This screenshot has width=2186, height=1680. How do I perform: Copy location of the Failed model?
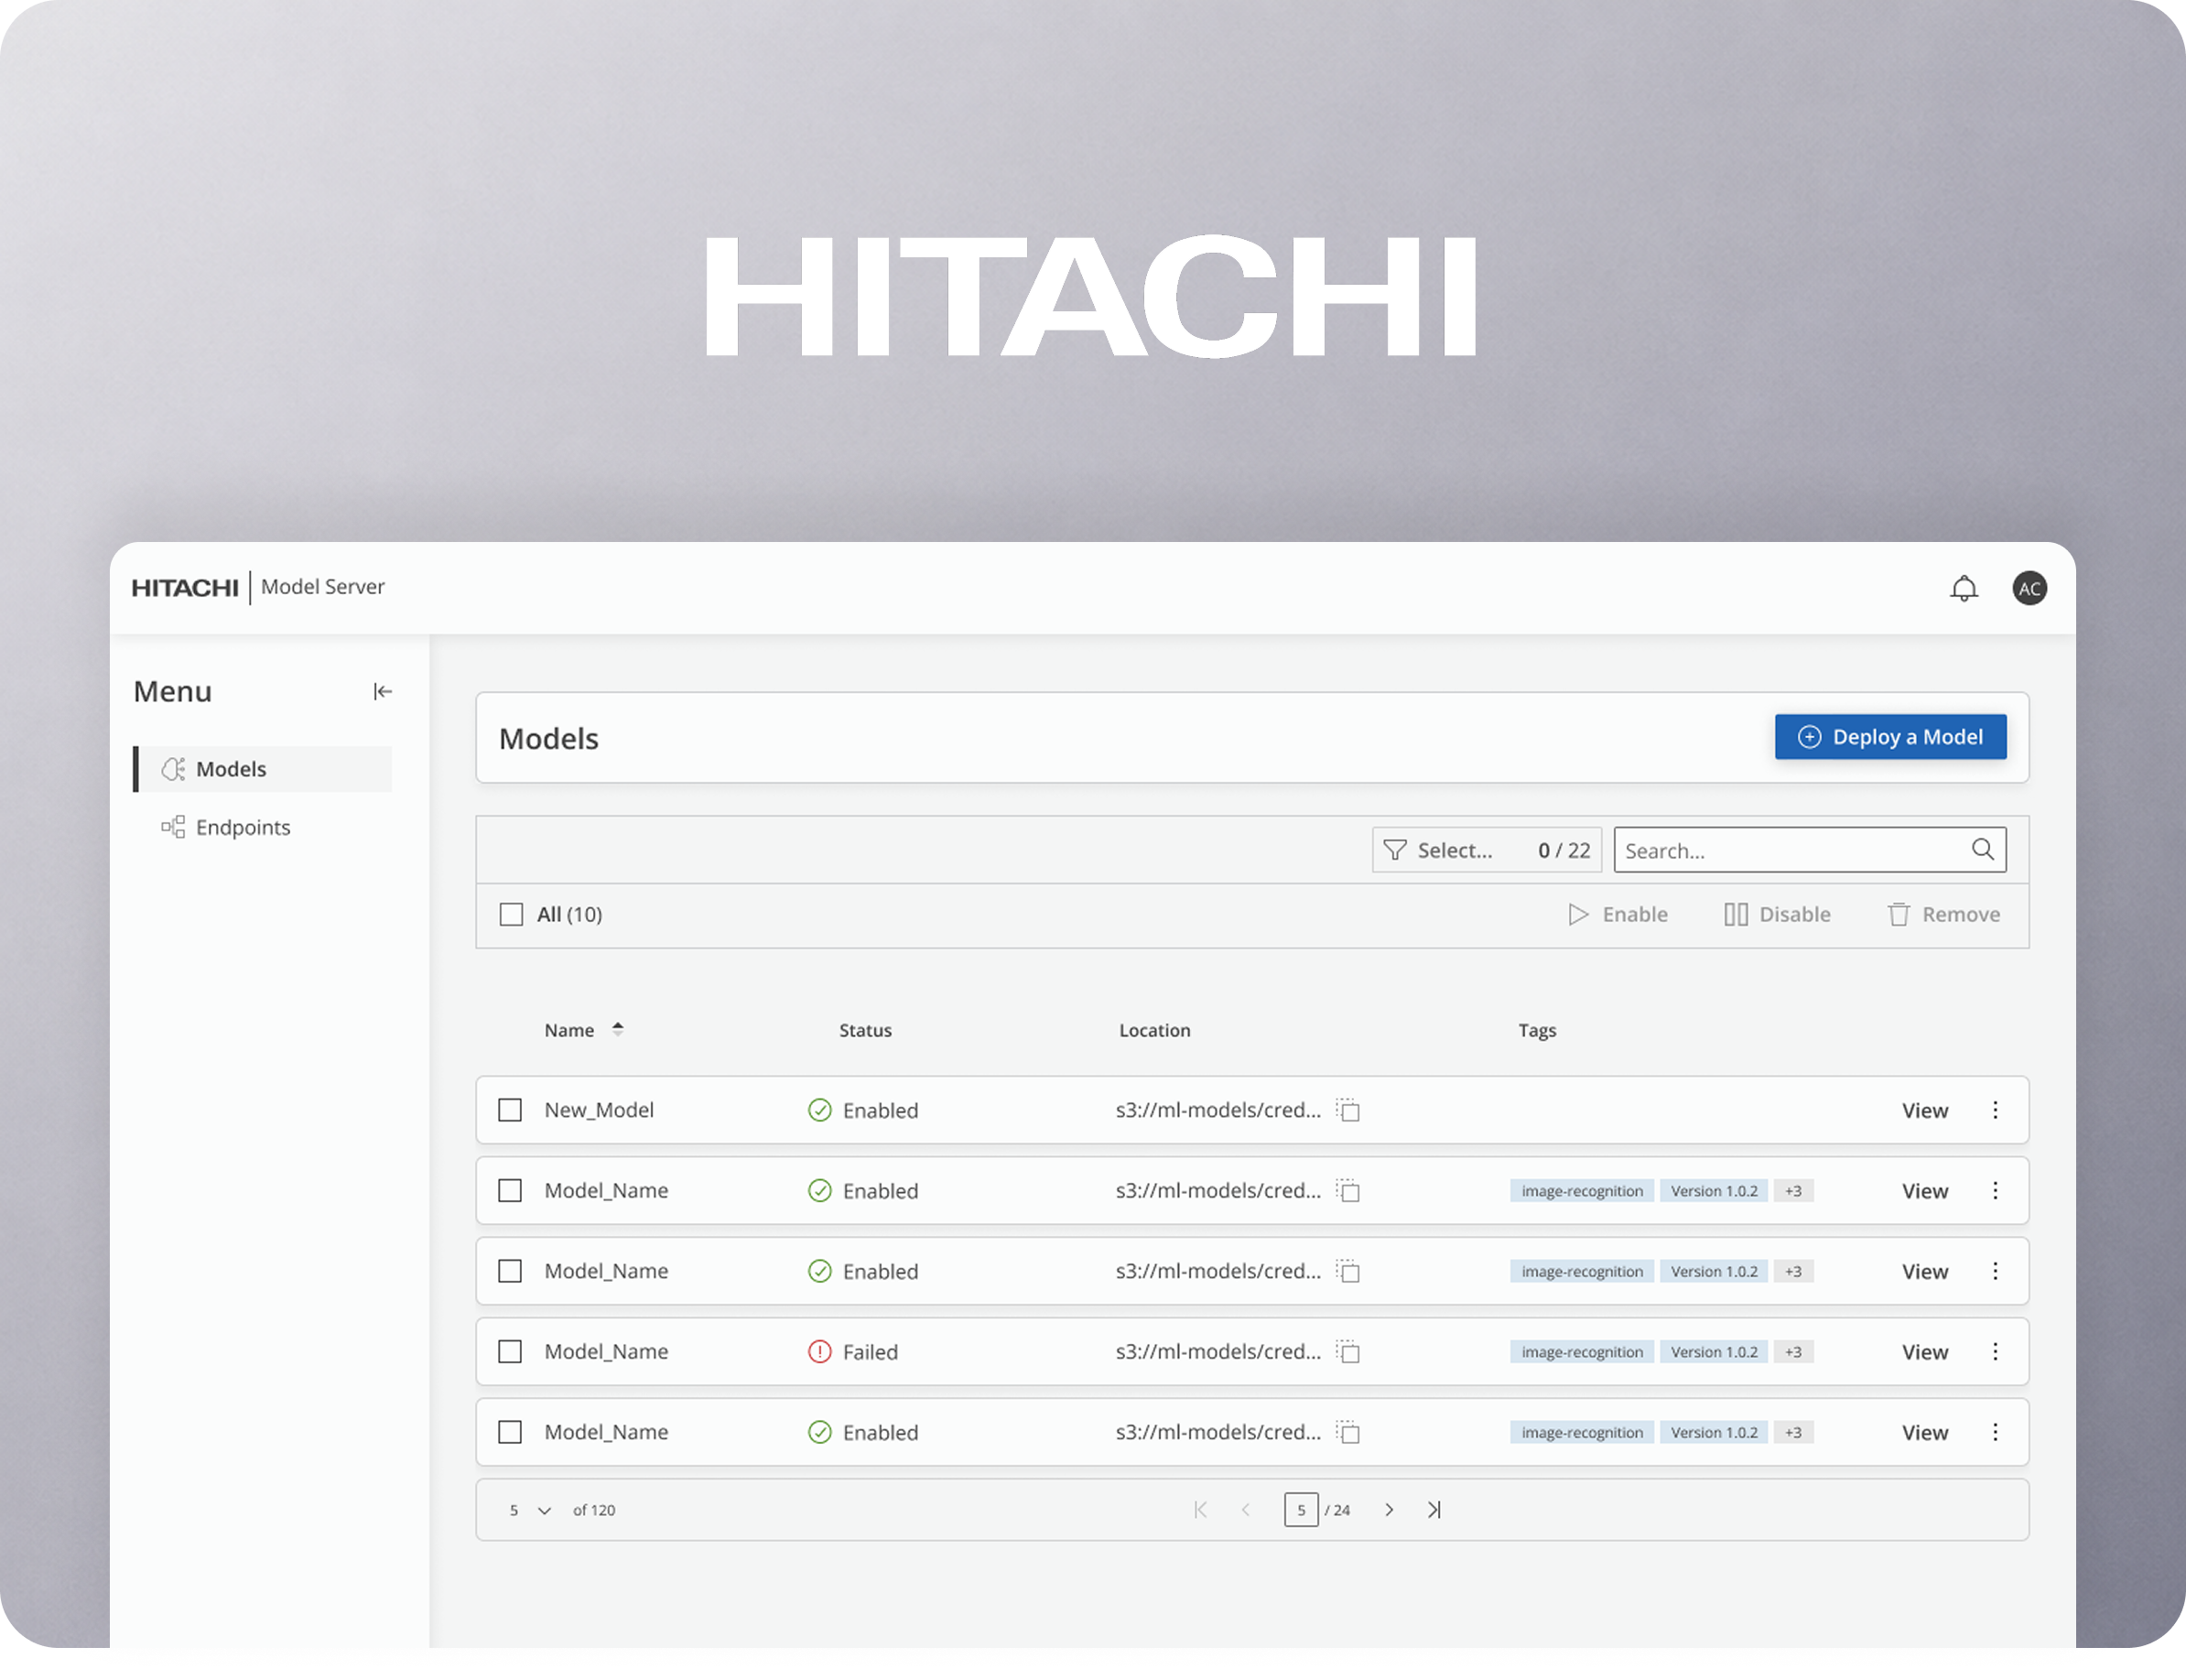[x=1348, y=1351]
